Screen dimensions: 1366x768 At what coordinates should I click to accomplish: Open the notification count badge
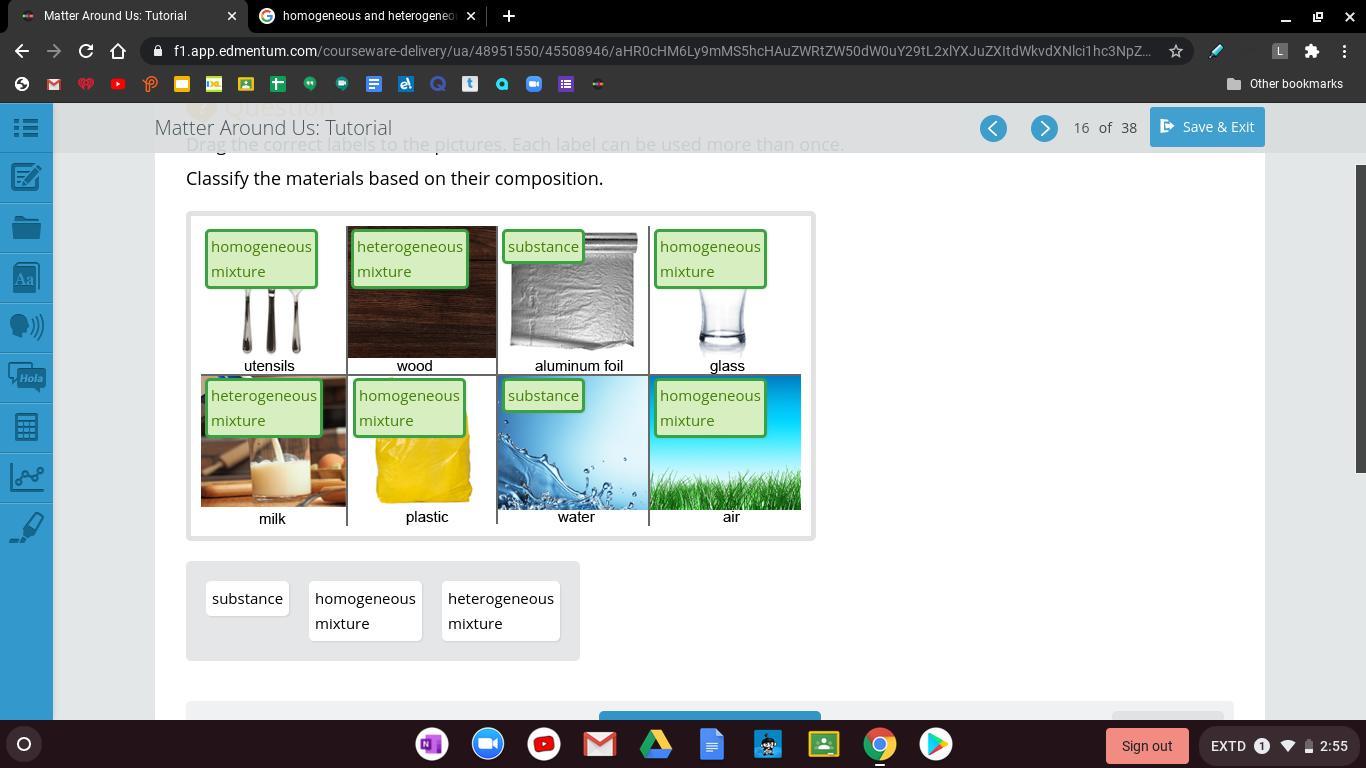[x=1262, y=746]
